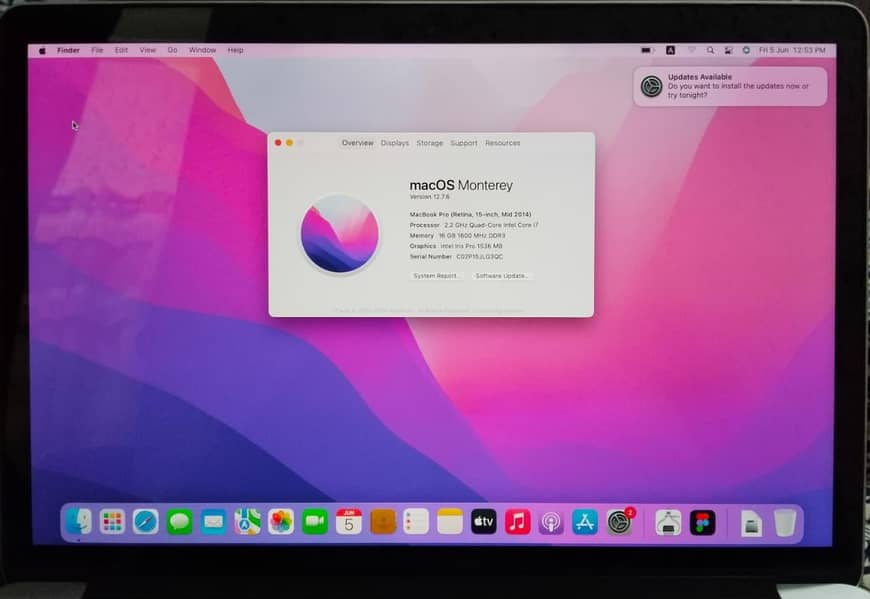This screenshot has height=599, width=870.
Task: Open the Help menu
Action: tap(235, 50)
